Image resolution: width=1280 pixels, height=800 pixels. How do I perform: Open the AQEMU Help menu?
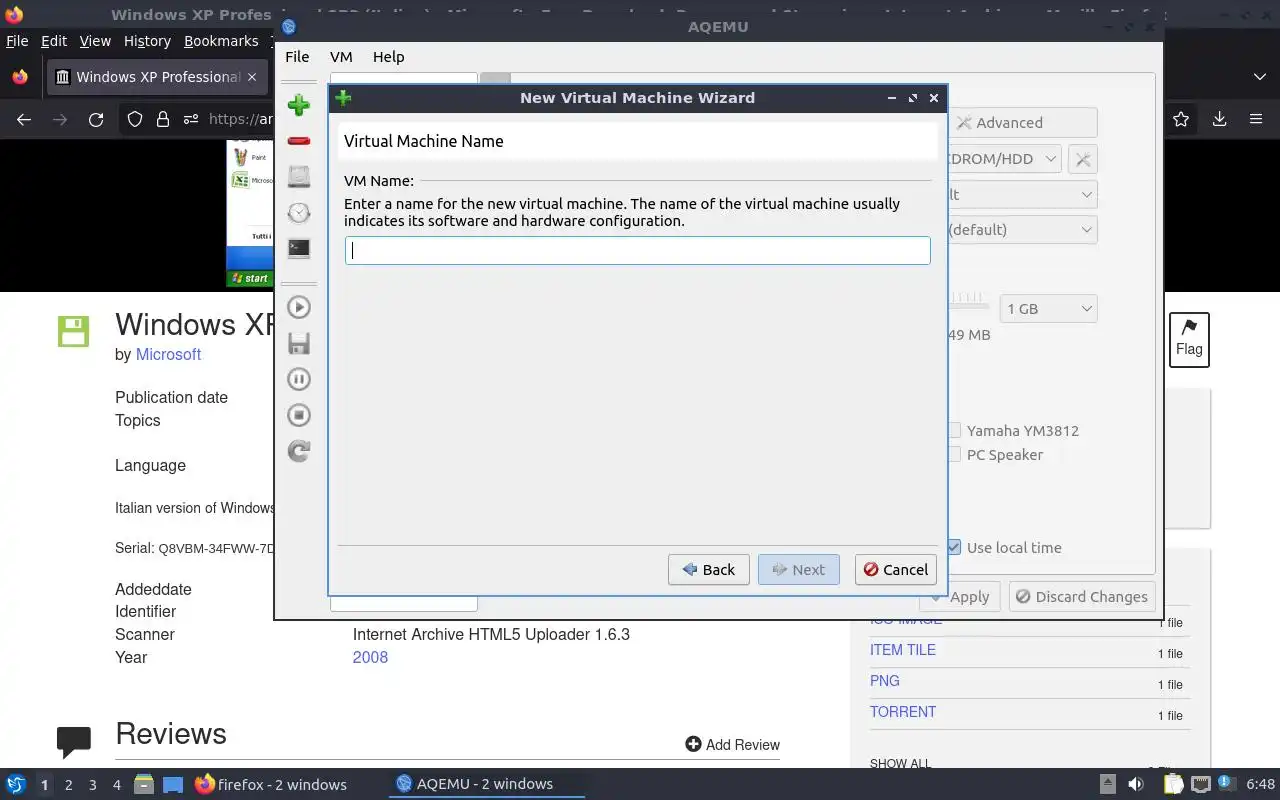(388, 57)
